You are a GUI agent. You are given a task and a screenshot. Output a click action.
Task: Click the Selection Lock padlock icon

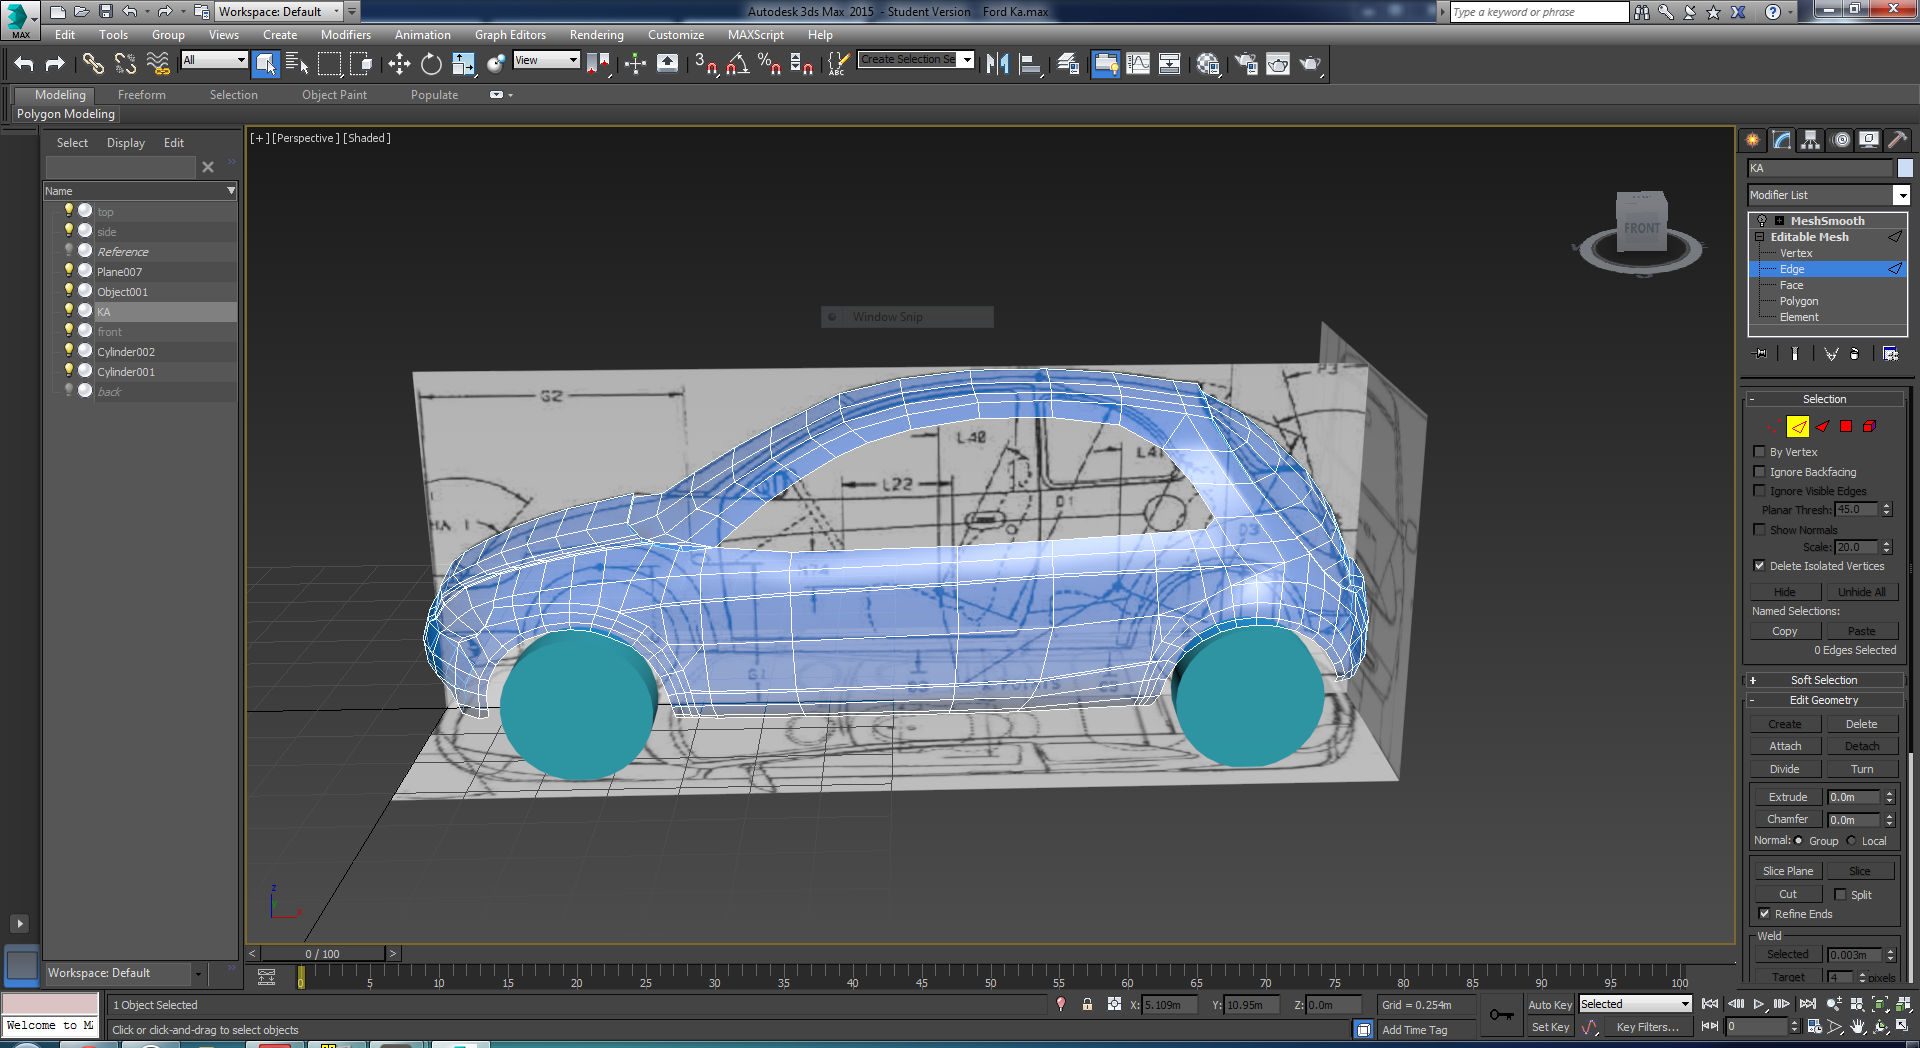[x=1087, y=1004]
